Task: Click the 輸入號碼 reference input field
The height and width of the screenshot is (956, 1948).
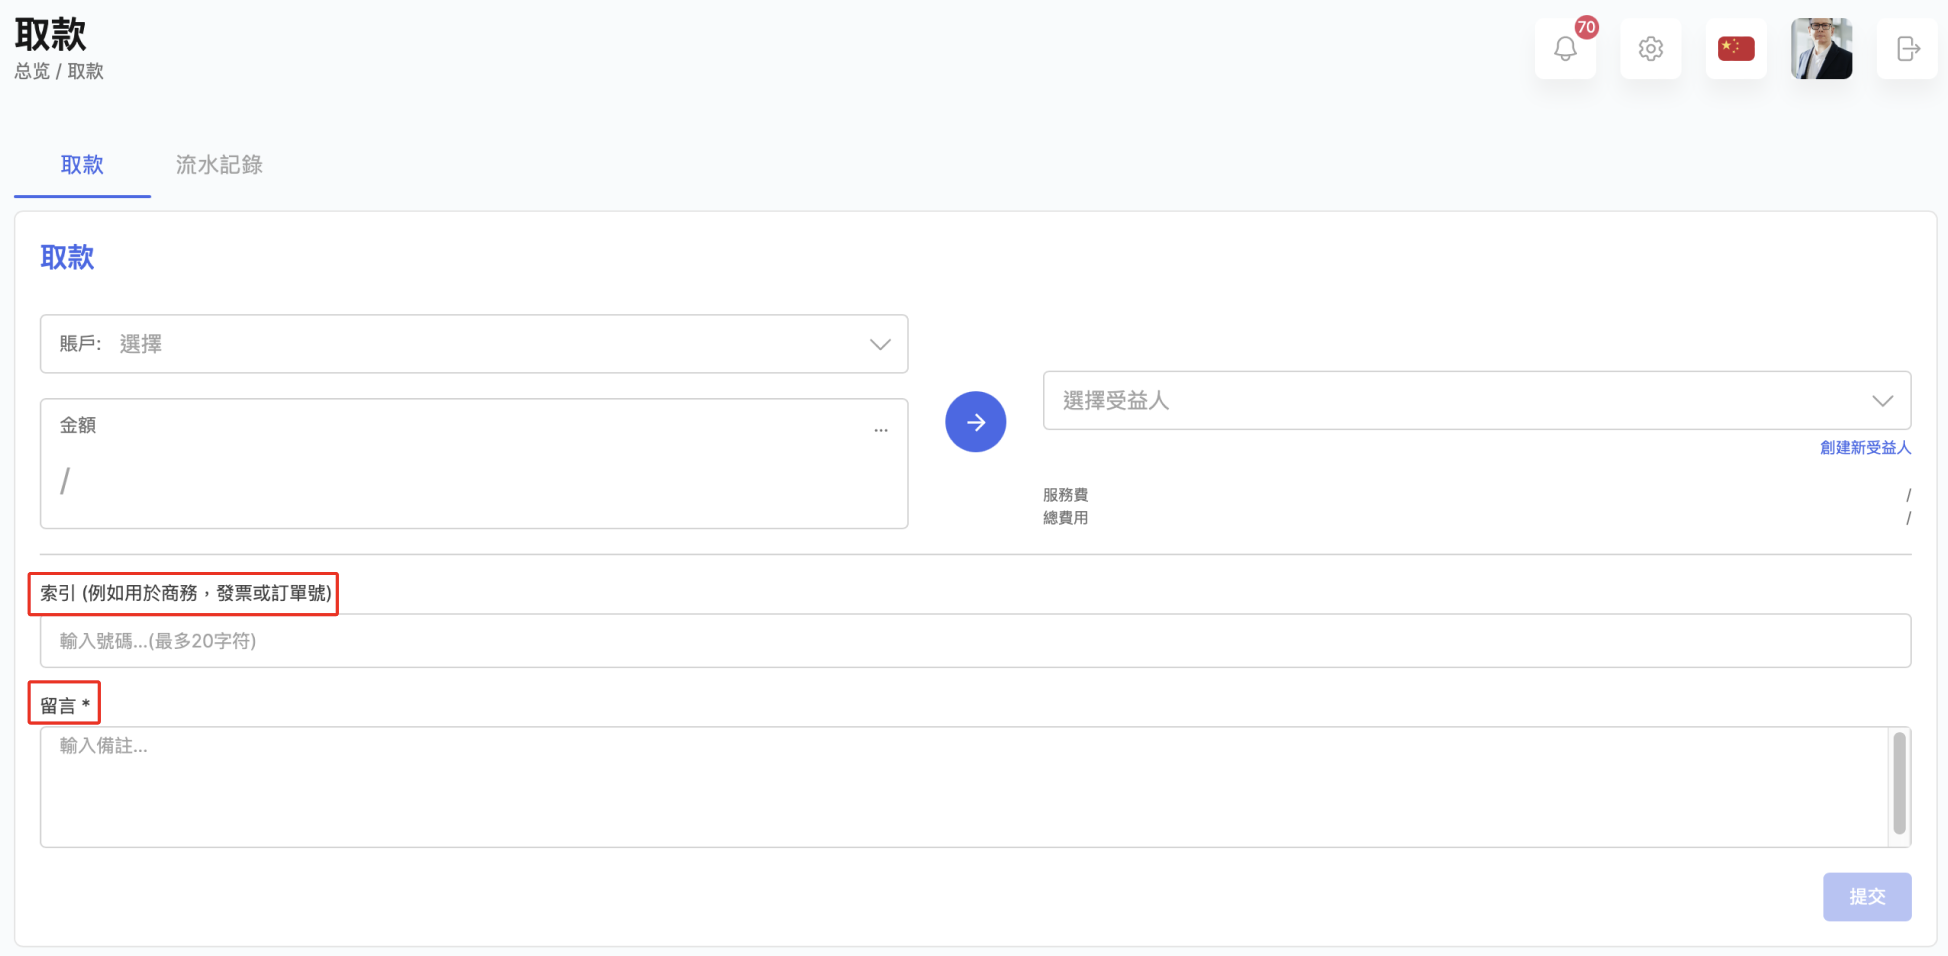Action: coord(975,640)
